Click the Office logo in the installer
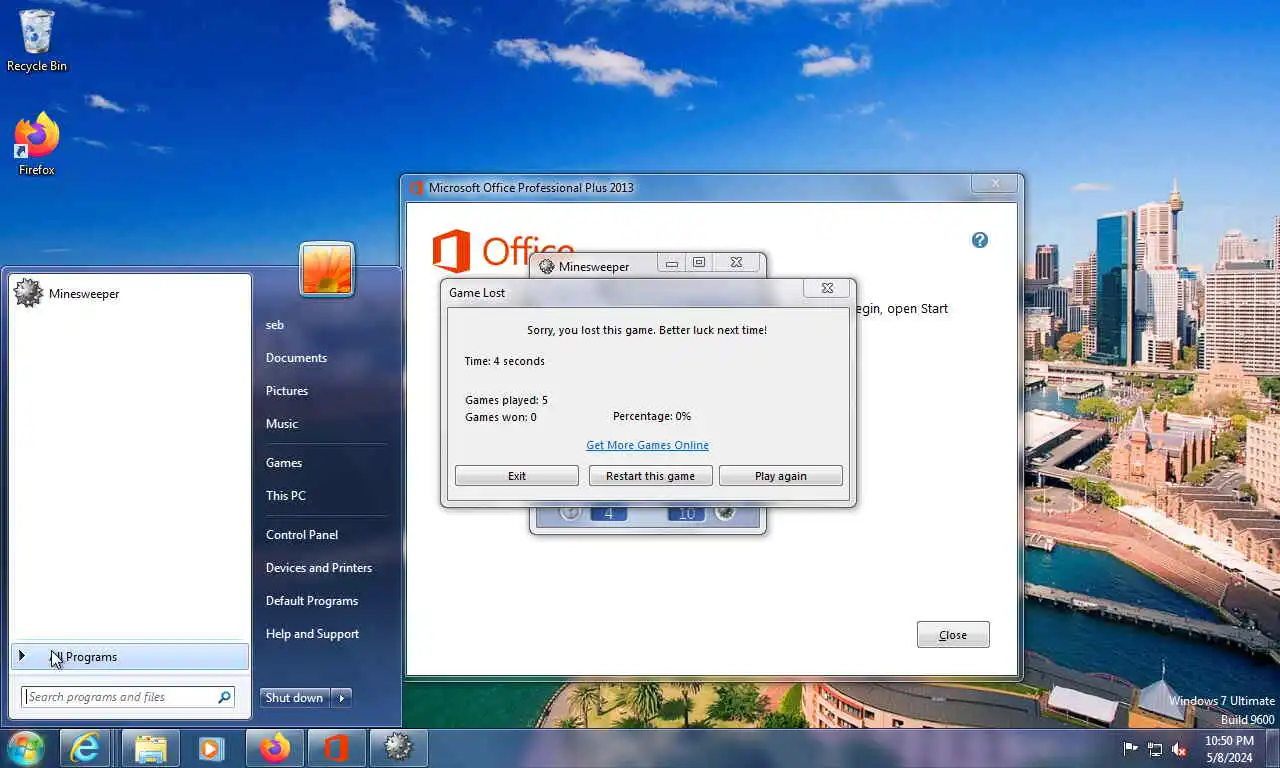The width and height of the screenshot is (1280, 768). [x=503, y=250]
